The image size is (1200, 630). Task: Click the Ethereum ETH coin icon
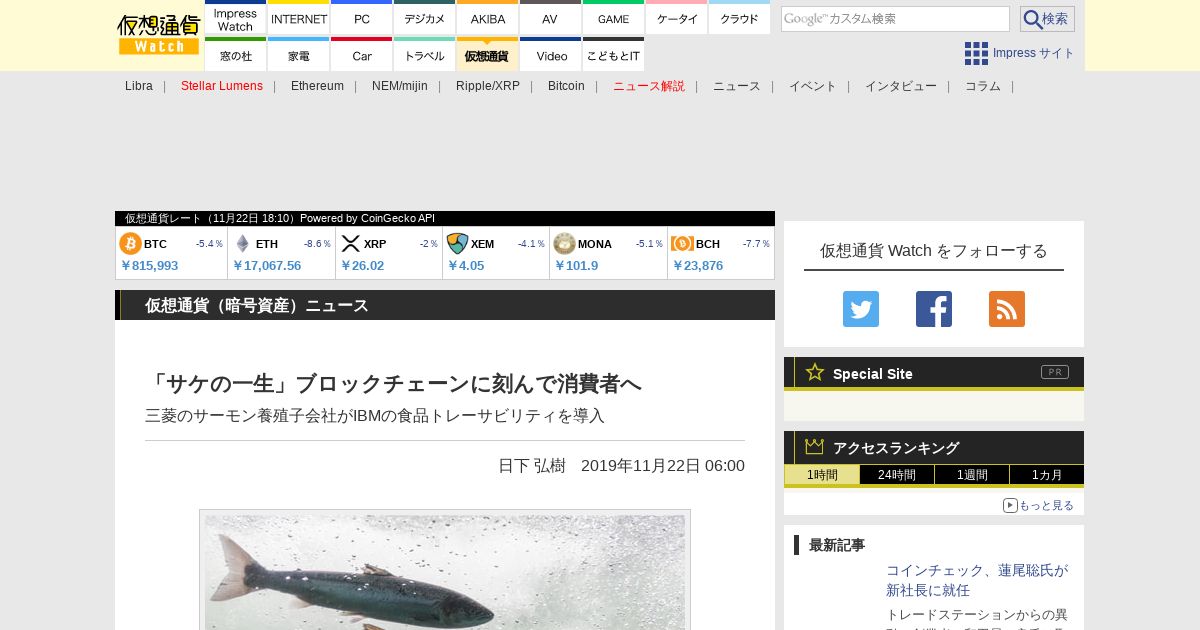click(x=242, y=244)
